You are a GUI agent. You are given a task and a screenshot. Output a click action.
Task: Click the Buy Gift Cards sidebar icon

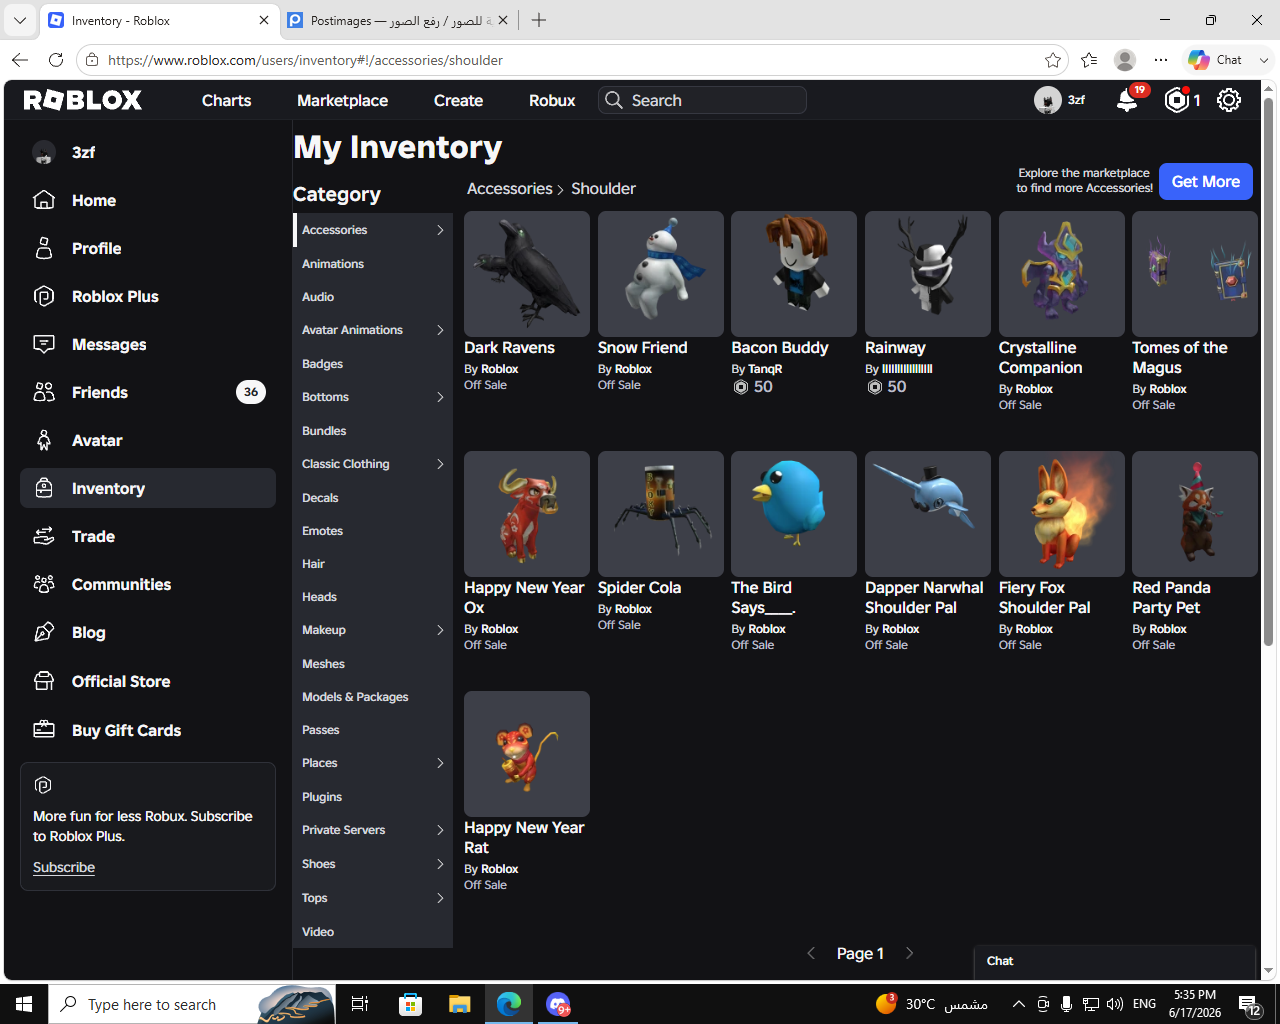click(44, 730)
